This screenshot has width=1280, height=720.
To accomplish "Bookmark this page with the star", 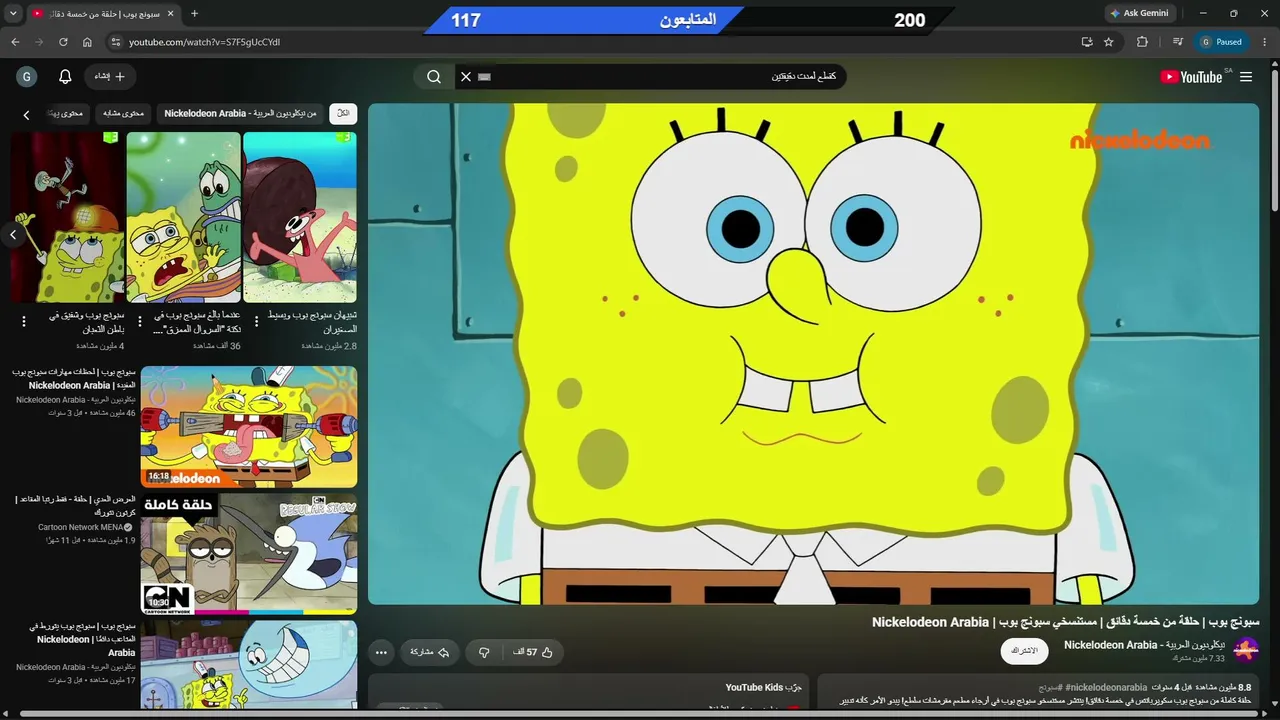I will coord(1109,42).
